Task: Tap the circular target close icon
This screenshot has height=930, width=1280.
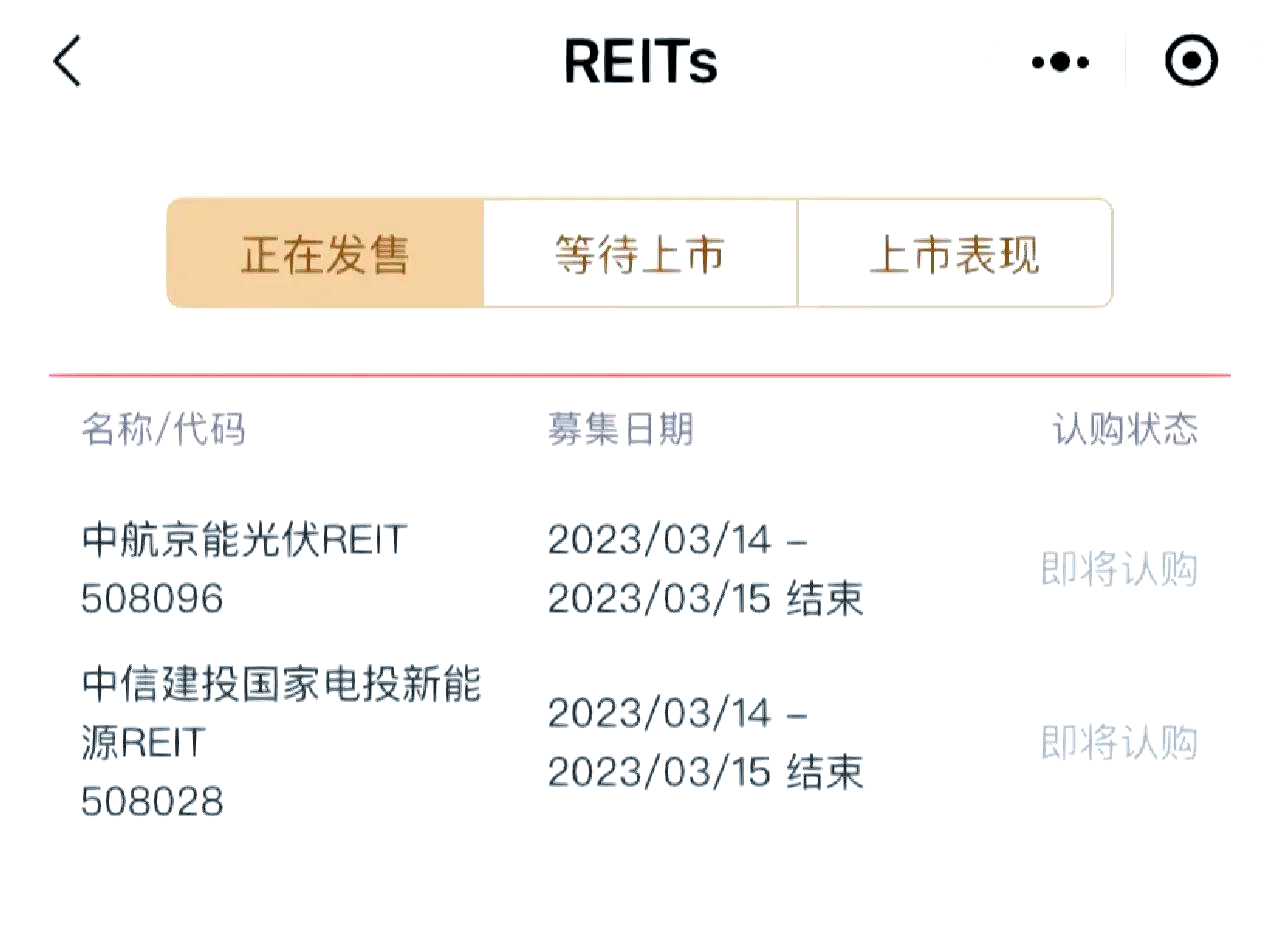Action: [x=1191, y=62]
